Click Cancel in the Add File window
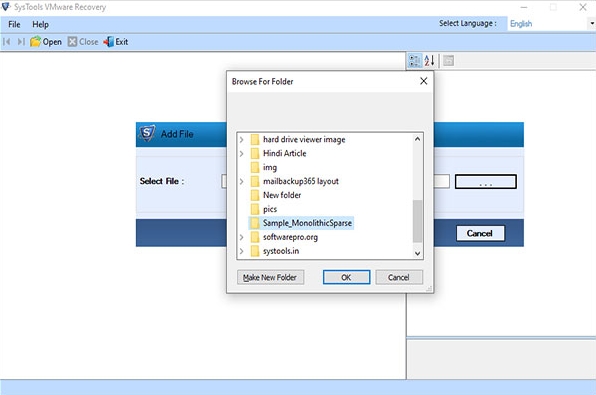Image resolution: width=596 pixels, height=395 pixels. tap(480, 233)
